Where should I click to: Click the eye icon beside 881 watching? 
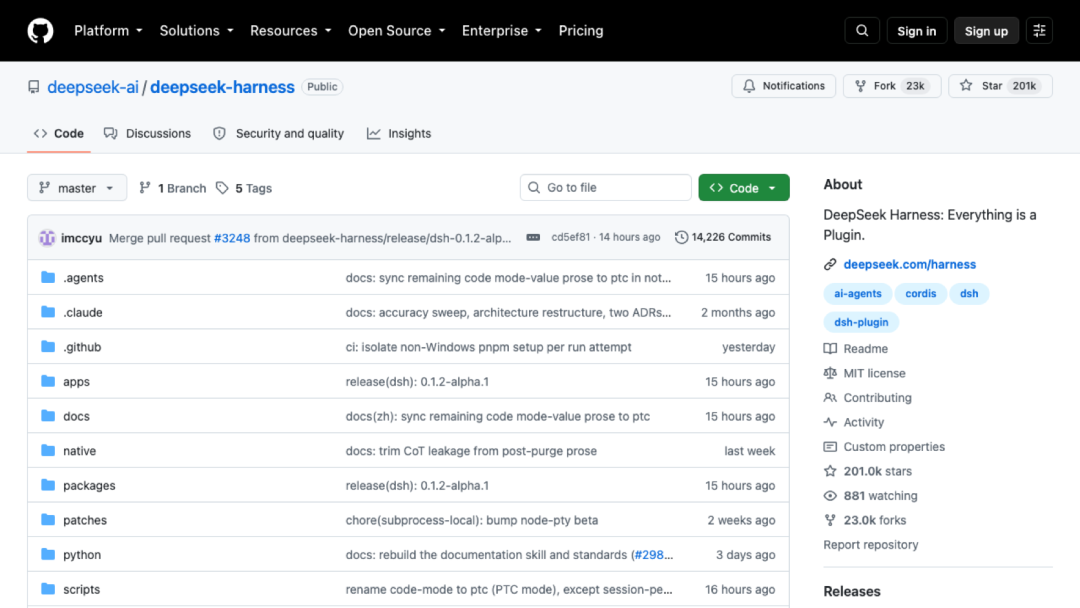(x=830, y=496)
